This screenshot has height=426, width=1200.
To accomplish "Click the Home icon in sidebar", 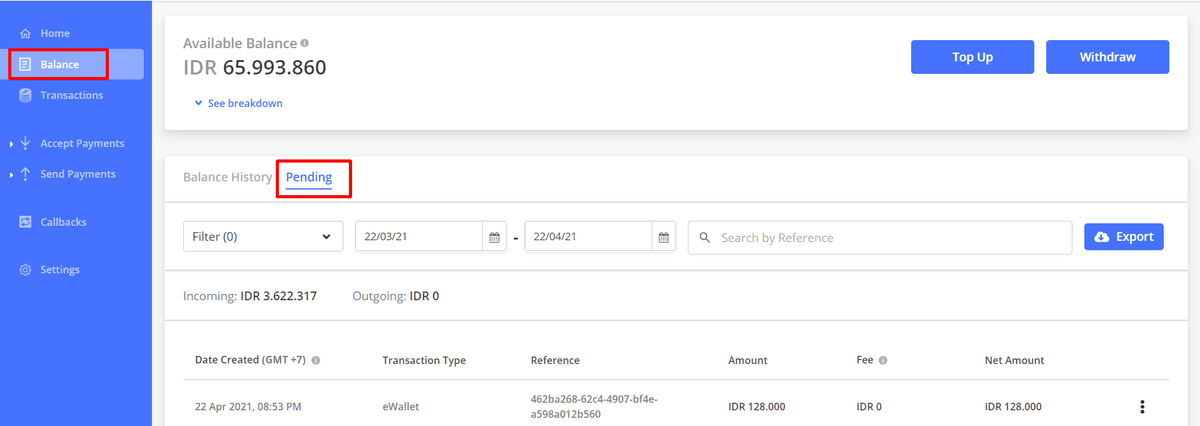I will (26, 34).
